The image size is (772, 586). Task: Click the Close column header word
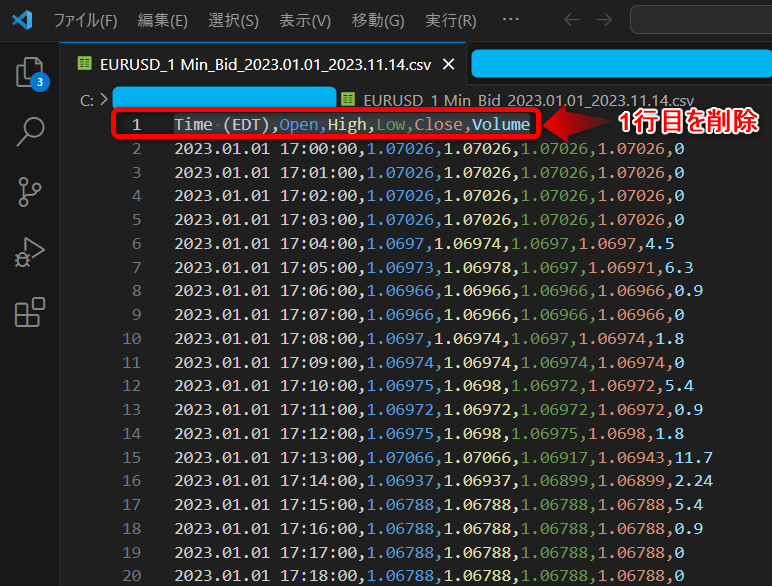click(x=438, y=125)
